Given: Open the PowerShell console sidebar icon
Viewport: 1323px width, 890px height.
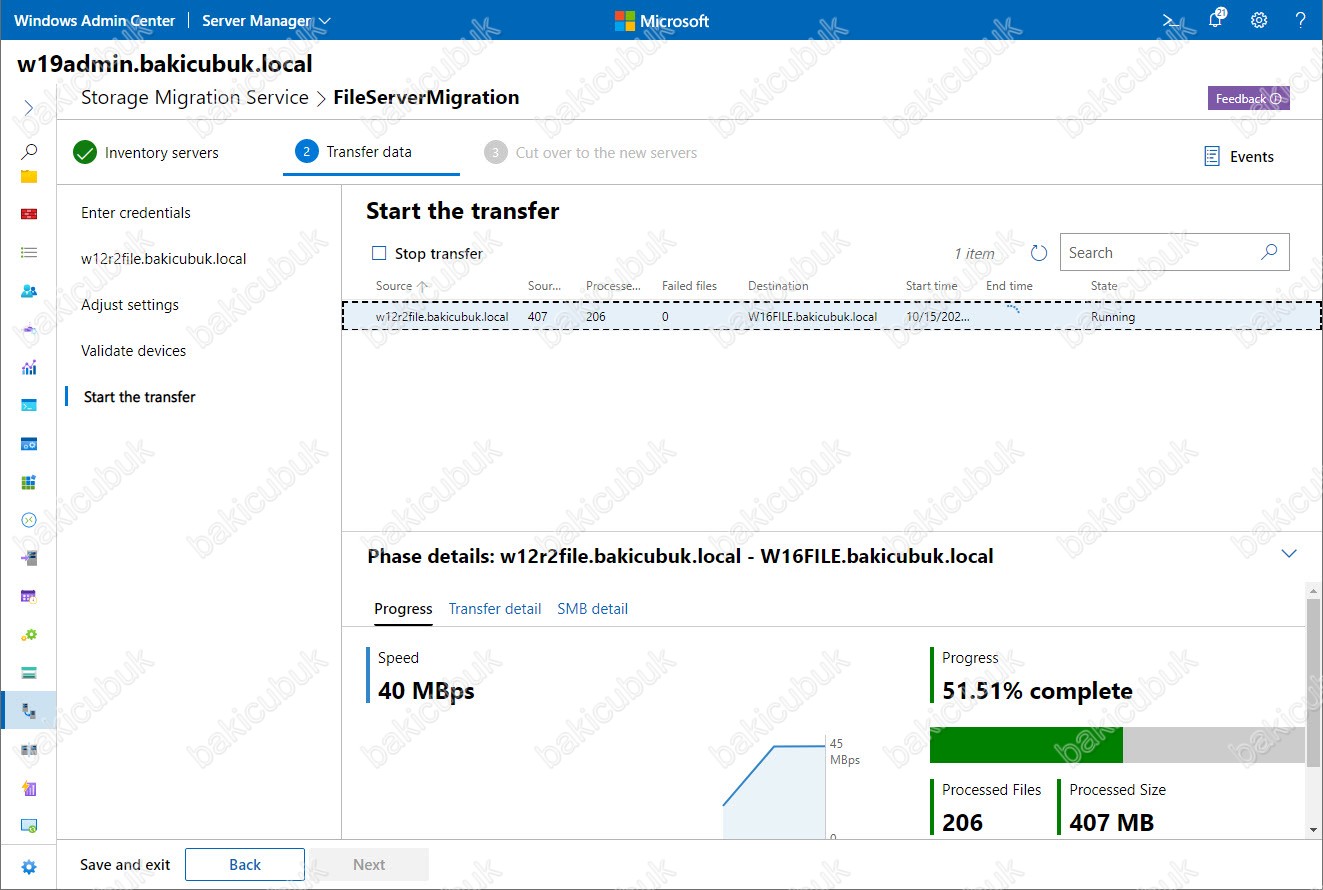Looking at the screenshot, I should pyautogui.click(x=29, y=405).
